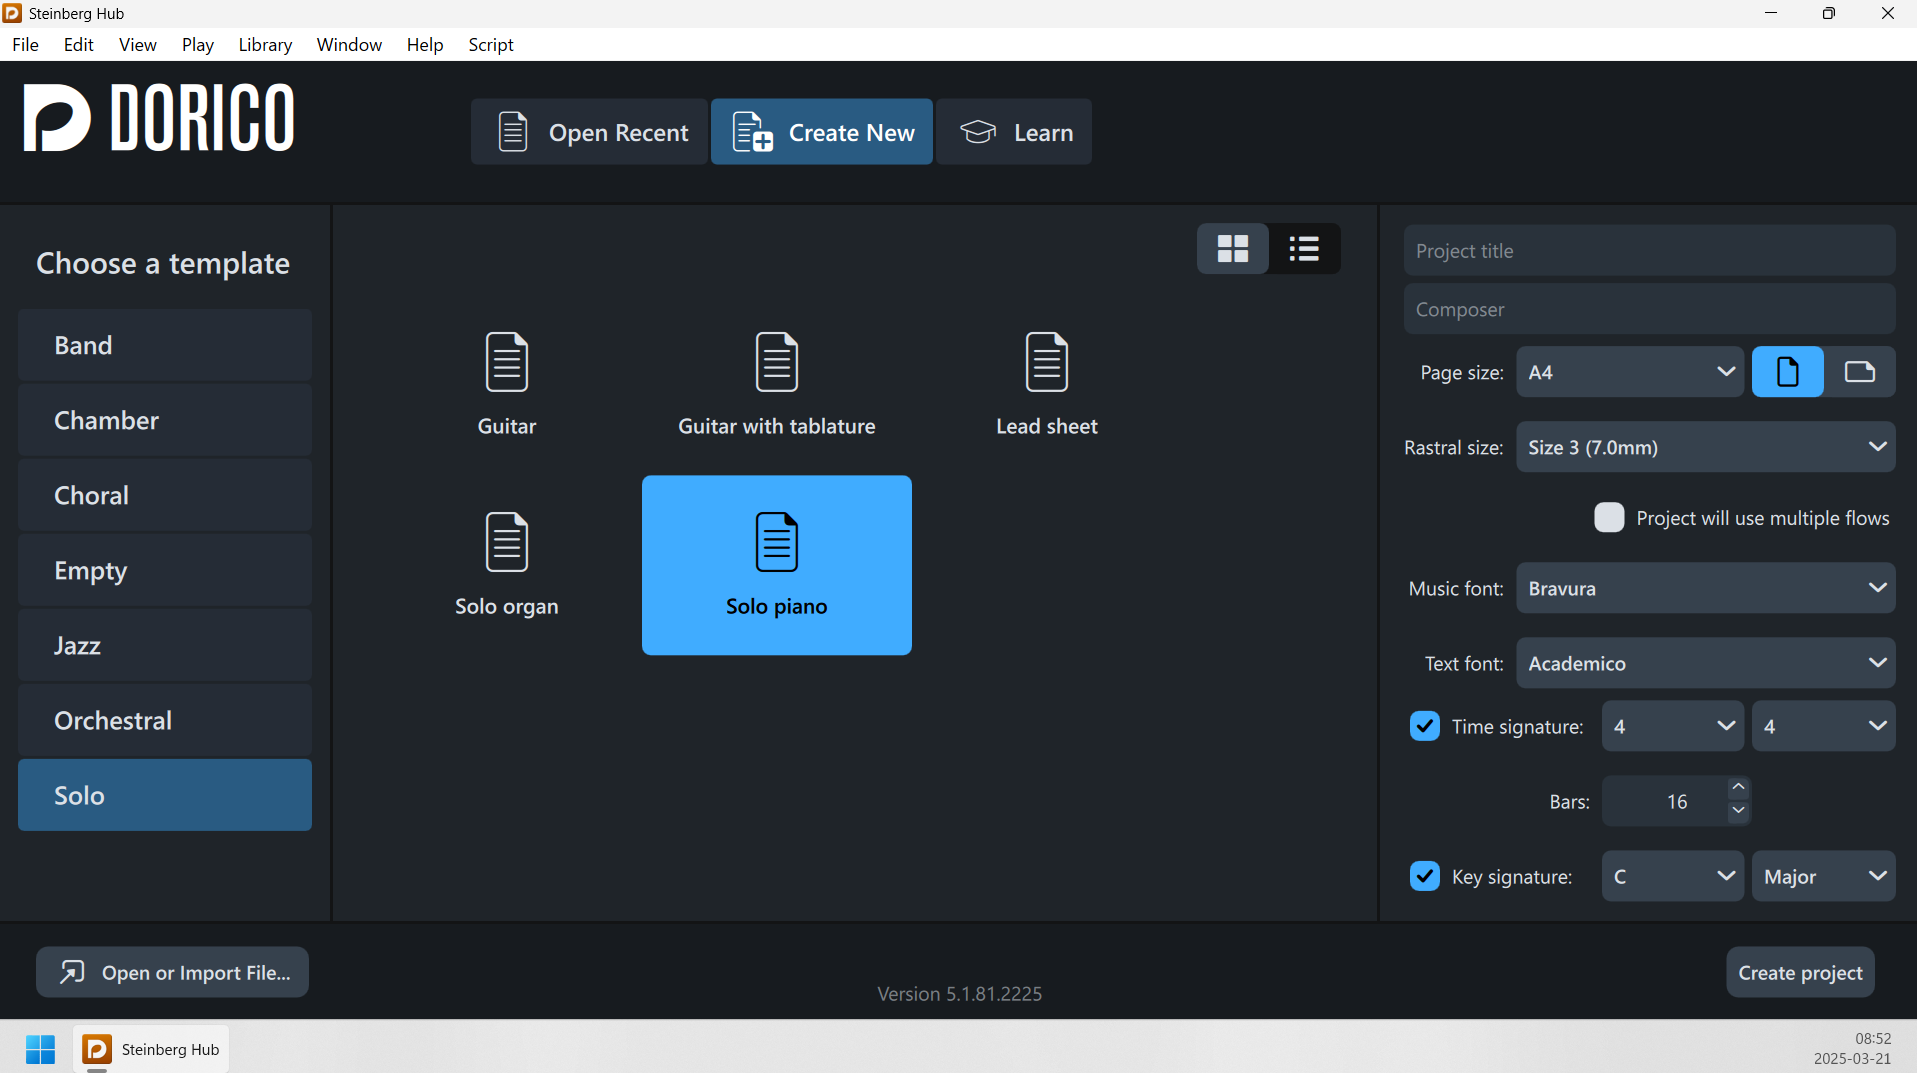Open the key signature note dropdown
This screenshot has height=1073, width=1917.
click(1673, 876)
